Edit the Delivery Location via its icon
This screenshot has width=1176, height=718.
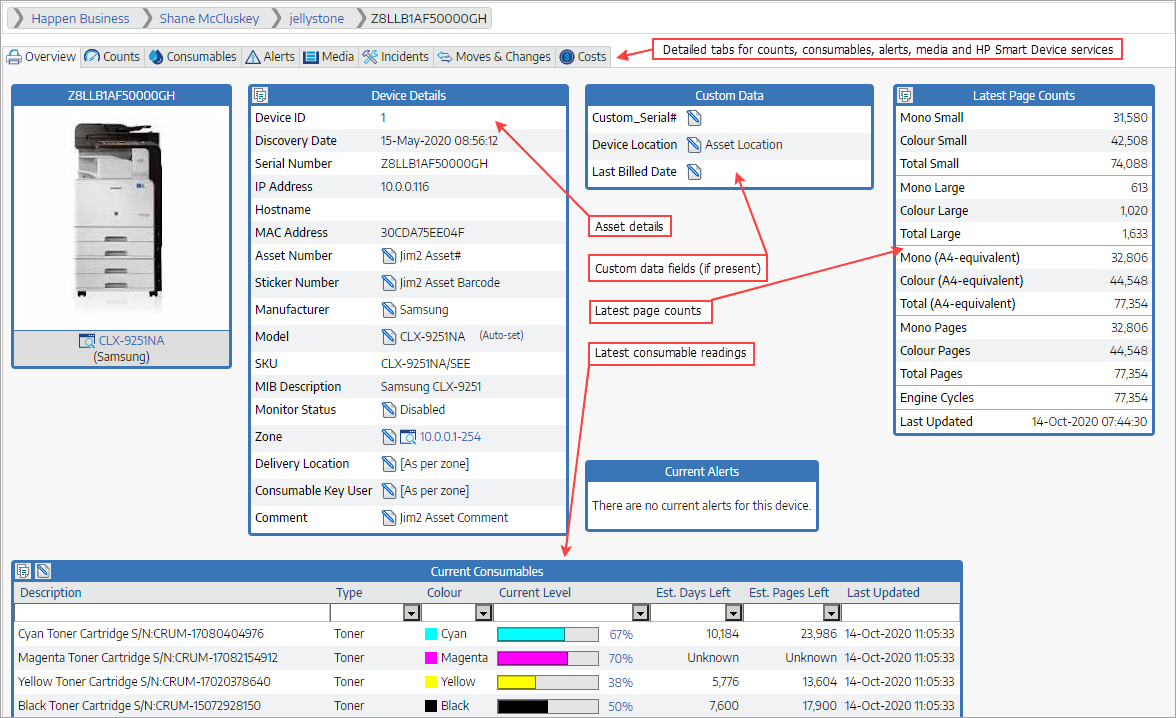point(389,464)
